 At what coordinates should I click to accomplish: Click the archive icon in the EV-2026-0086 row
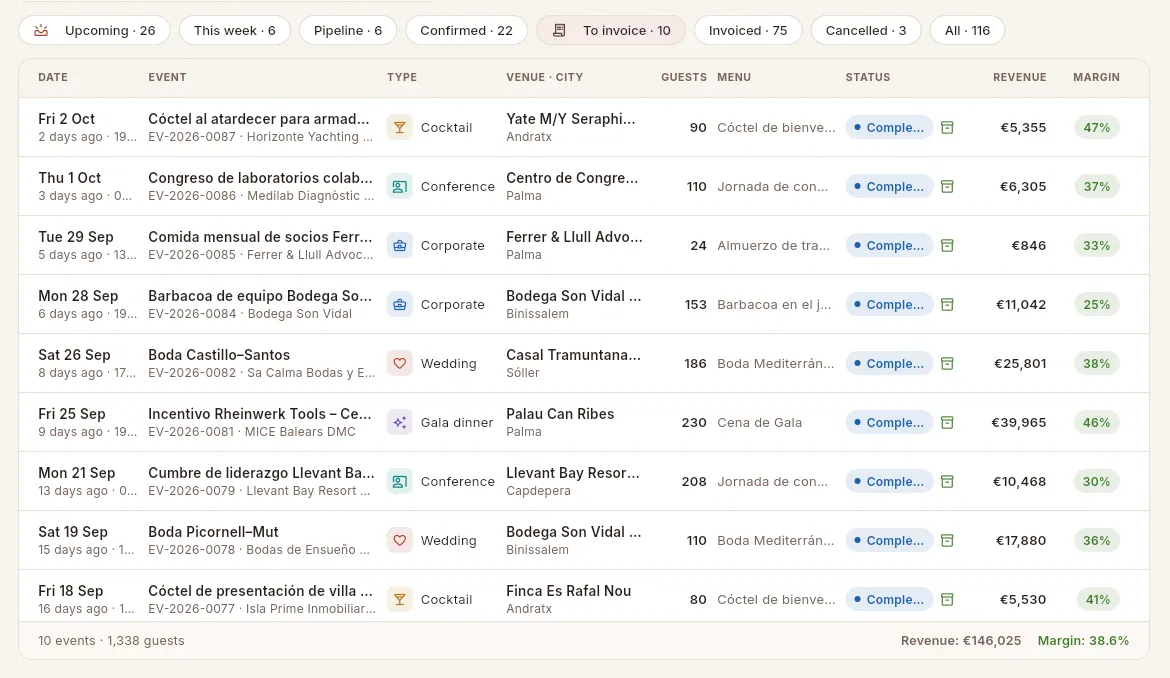click(x=947, y=186)
